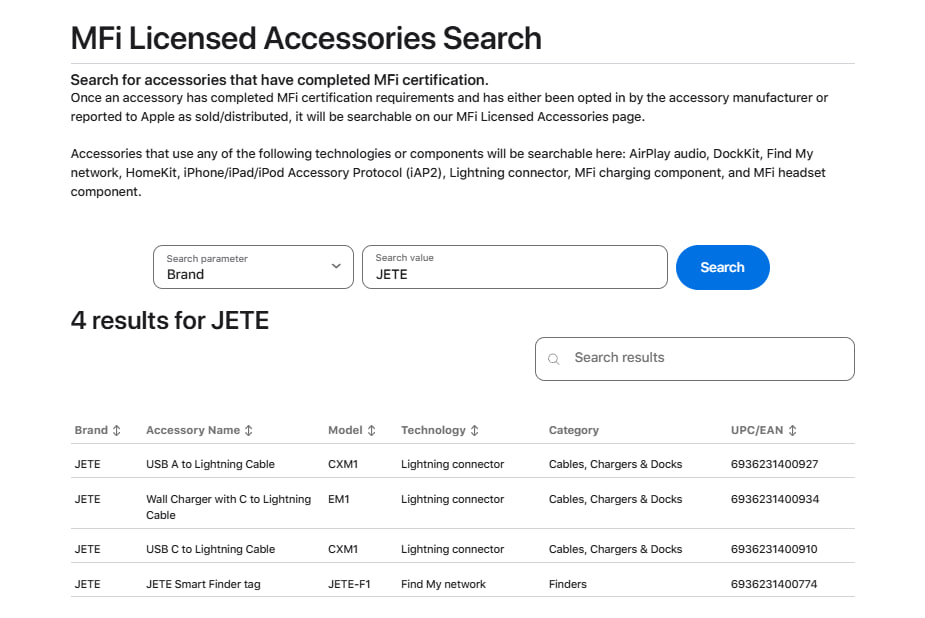The width and height of the screenshot is (925, 618).
Task: Click into the Search results filter field
Action: pyautogui.click(x=705, y=358)
